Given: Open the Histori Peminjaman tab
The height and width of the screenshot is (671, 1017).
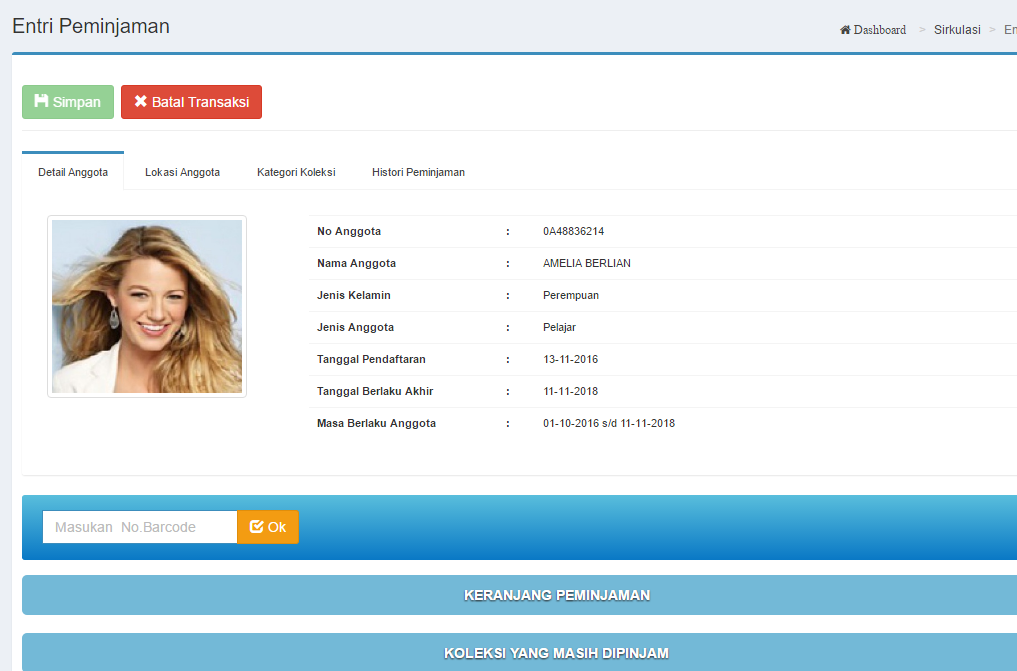Looking at the screenshot, I should 418,172.
